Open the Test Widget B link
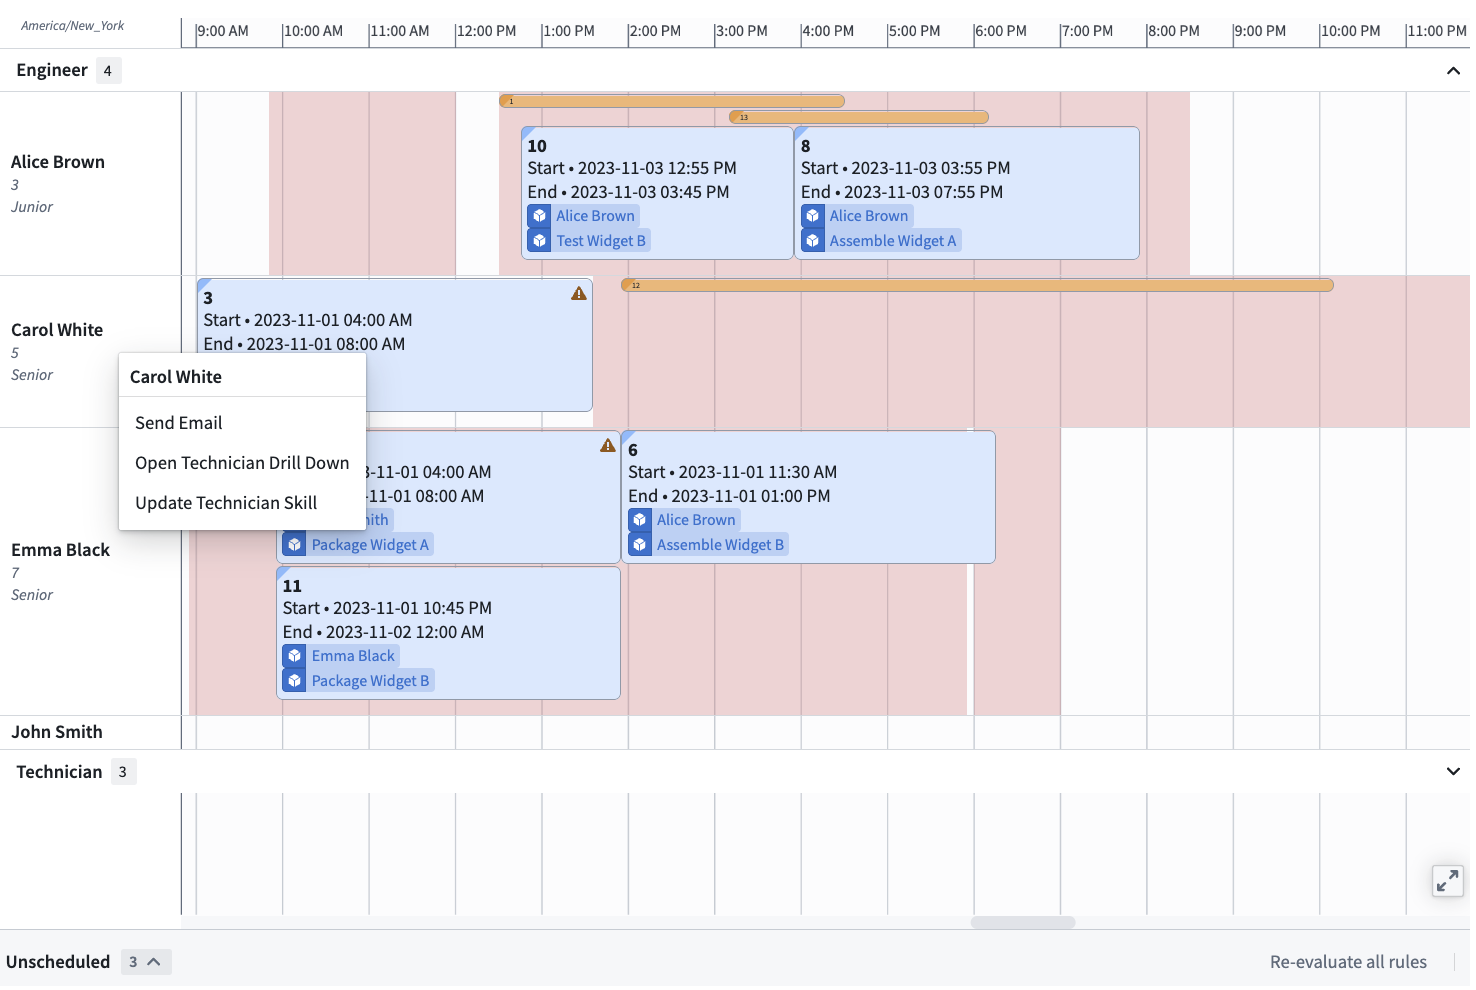This screenshot has height=990, width=1476. [x=601, y=241]
